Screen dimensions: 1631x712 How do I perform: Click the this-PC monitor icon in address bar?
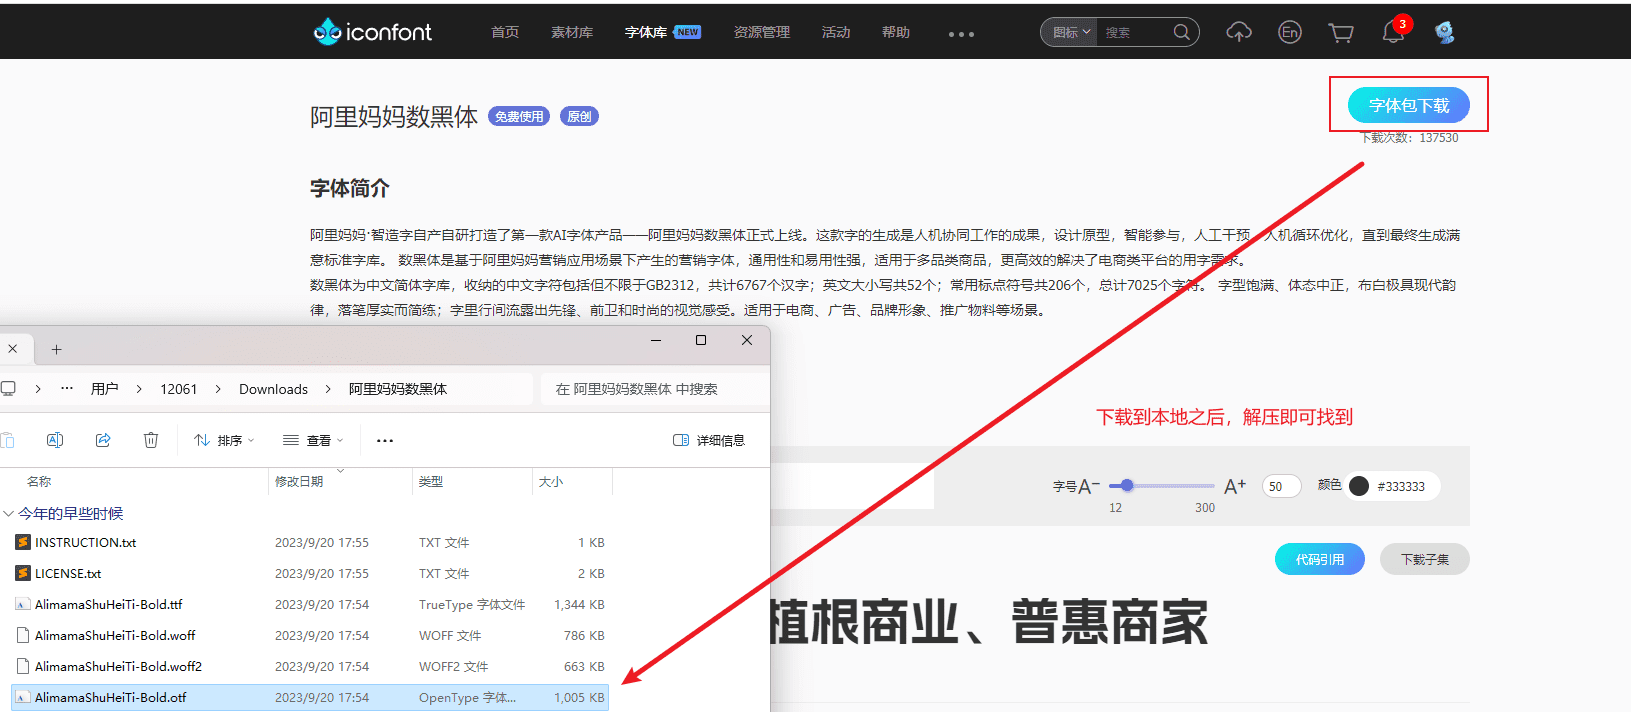(x=8, y=388)
